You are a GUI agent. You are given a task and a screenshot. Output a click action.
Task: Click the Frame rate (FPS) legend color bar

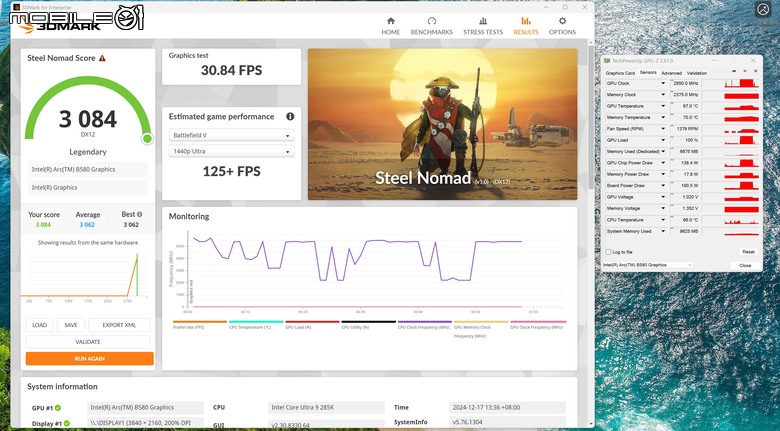[199, 322]
